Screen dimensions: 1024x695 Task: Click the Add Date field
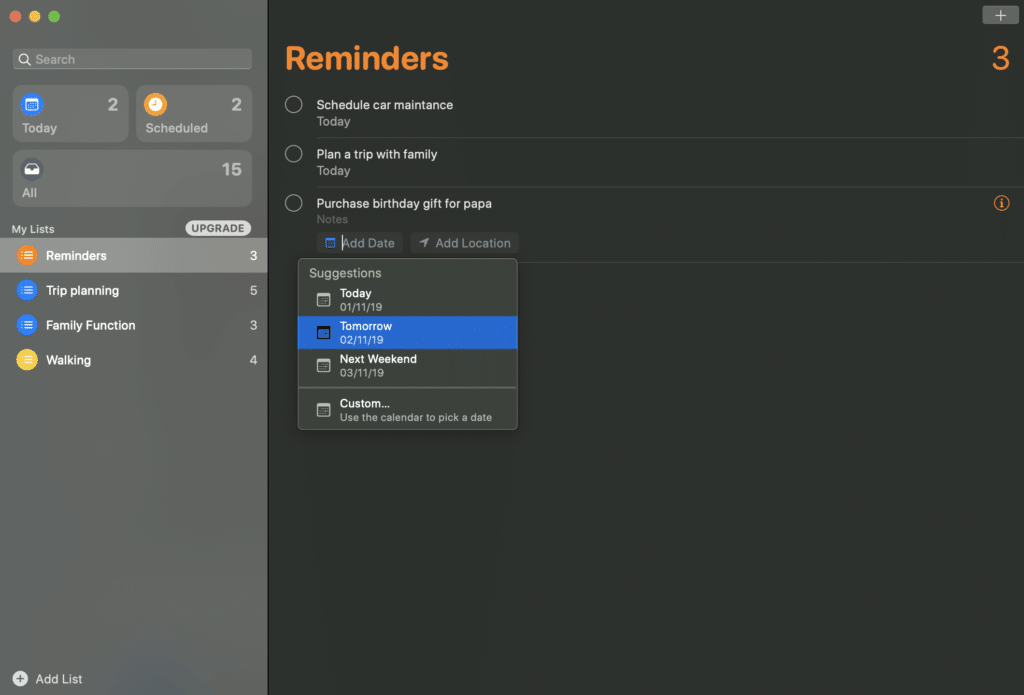click(360, 243)
